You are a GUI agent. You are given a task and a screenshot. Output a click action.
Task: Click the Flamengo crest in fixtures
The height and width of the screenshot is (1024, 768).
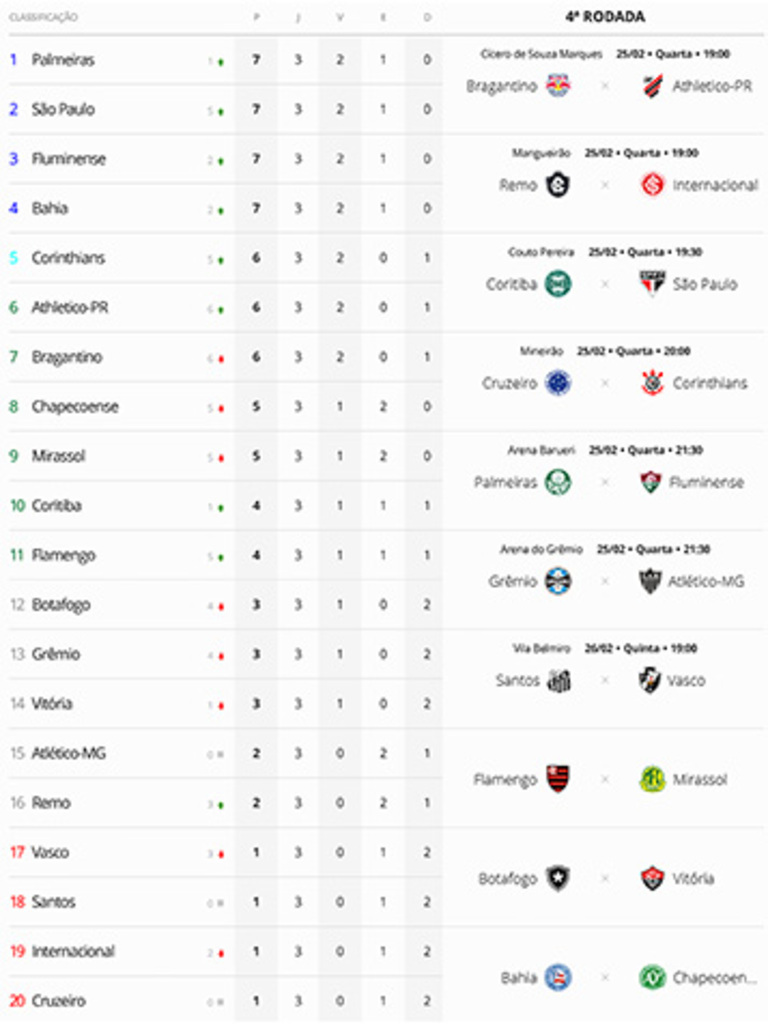(558, 779)
